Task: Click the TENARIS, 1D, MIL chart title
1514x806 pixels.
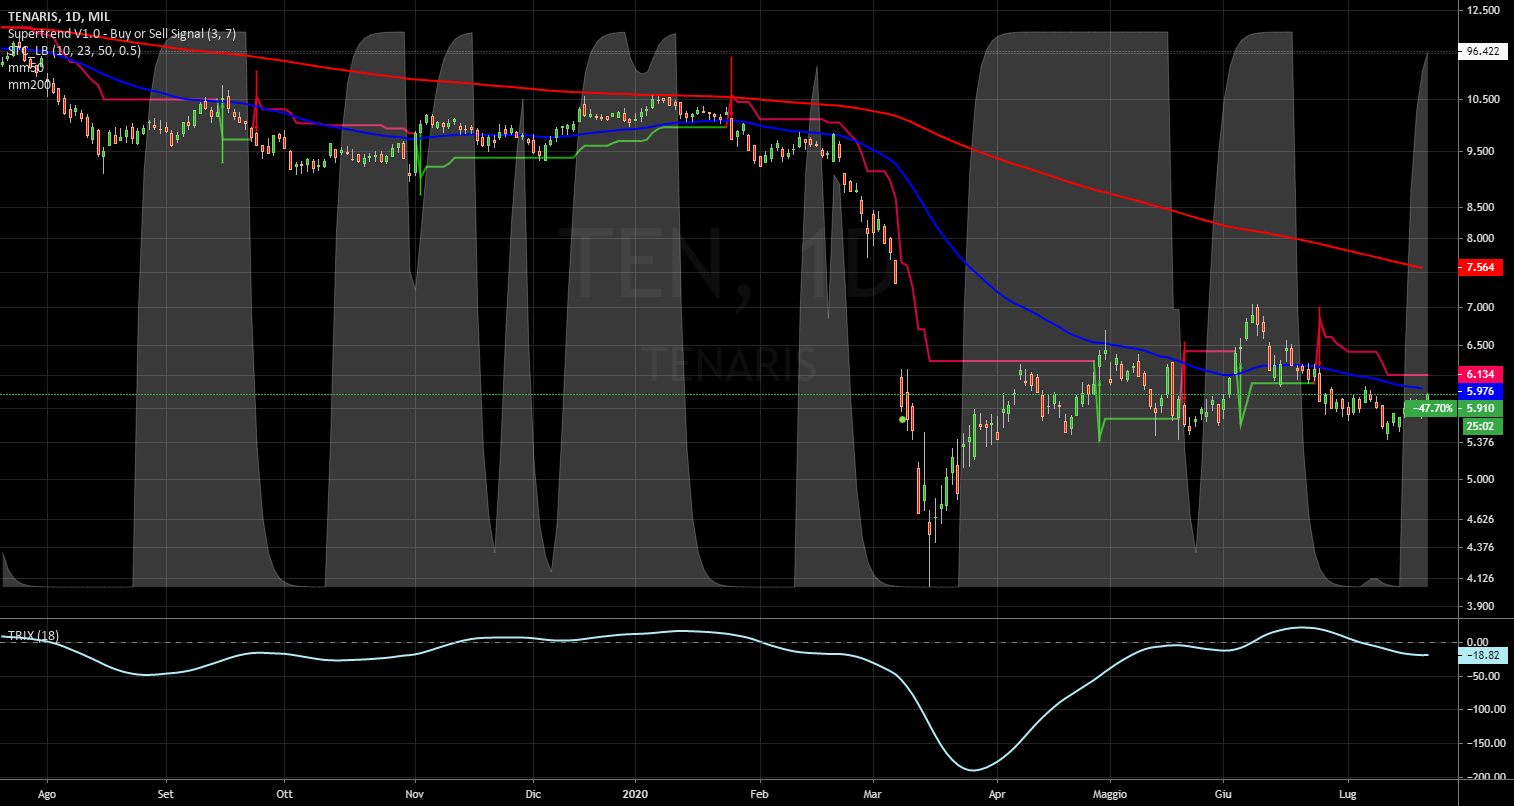Action: (x=59, y=17)
